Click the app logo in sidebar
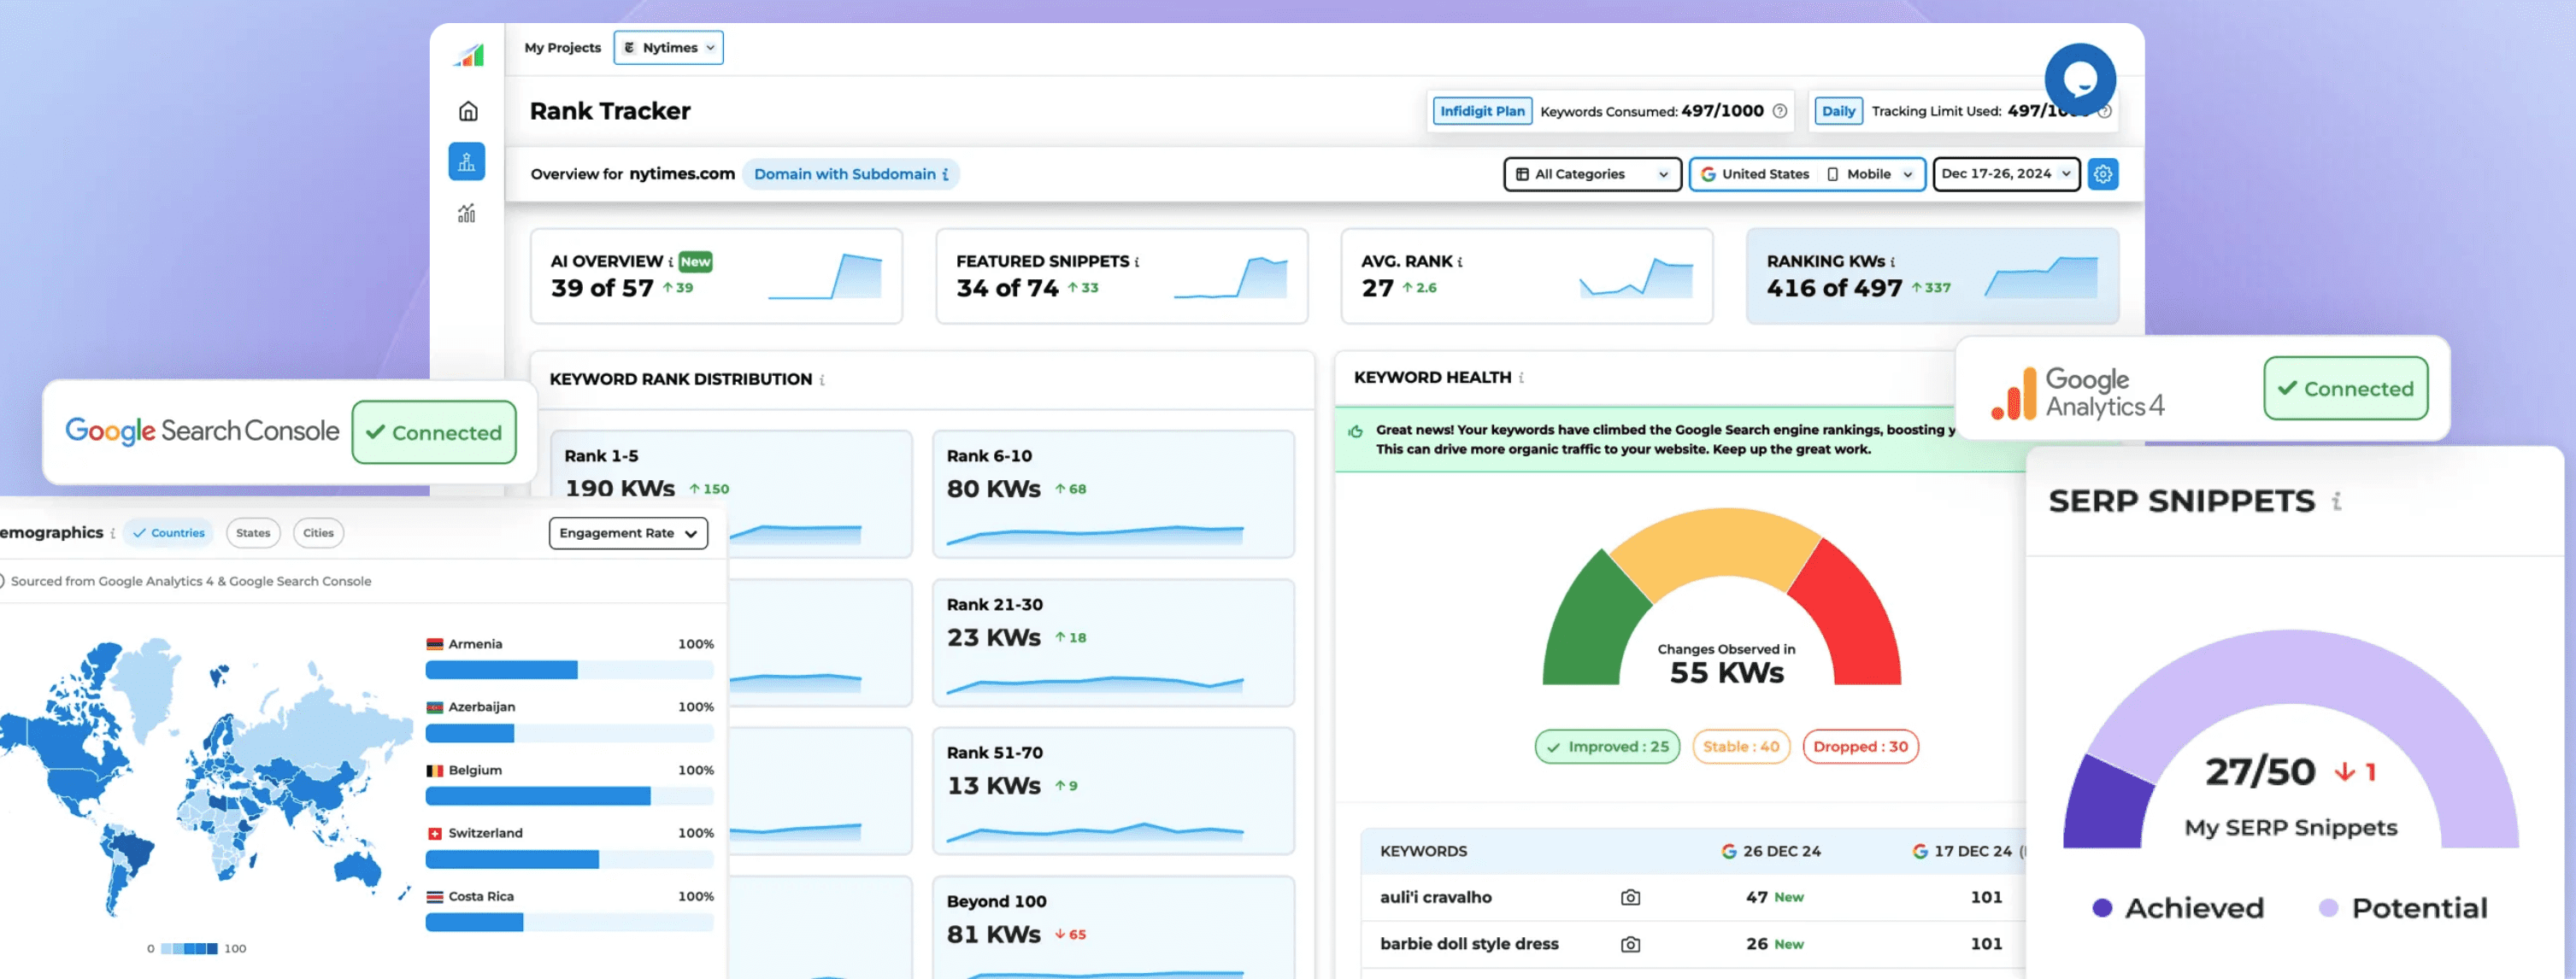The height and width of the screenshot is (979, 2576). [x=468, y=56]
